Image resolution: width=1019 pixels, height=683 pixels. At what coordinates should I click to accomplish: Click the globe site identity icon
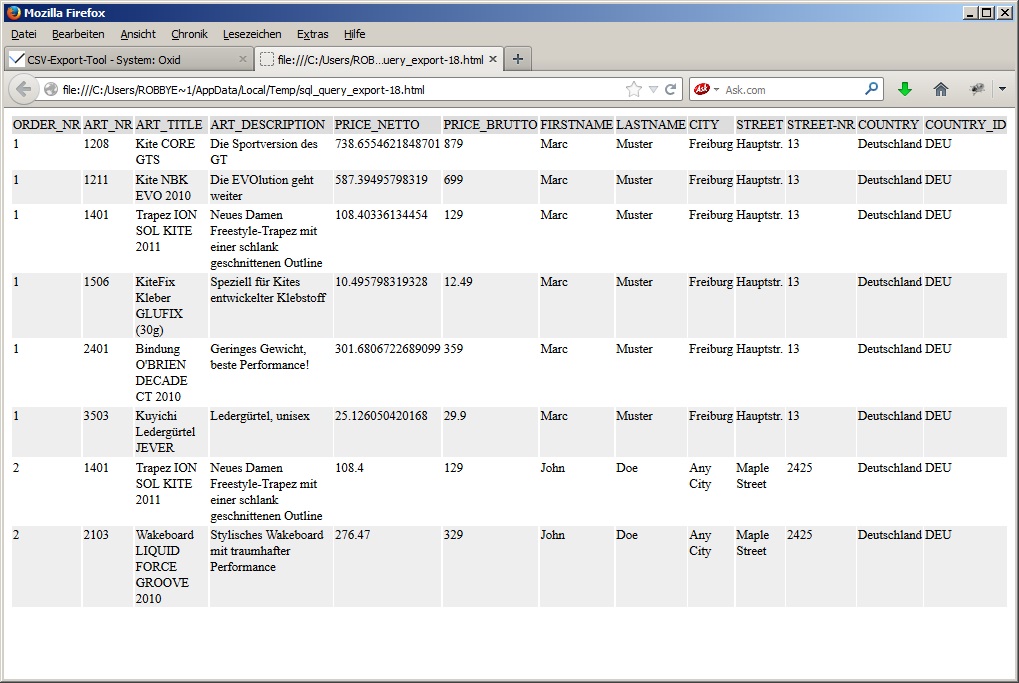(x=51, y=90)
